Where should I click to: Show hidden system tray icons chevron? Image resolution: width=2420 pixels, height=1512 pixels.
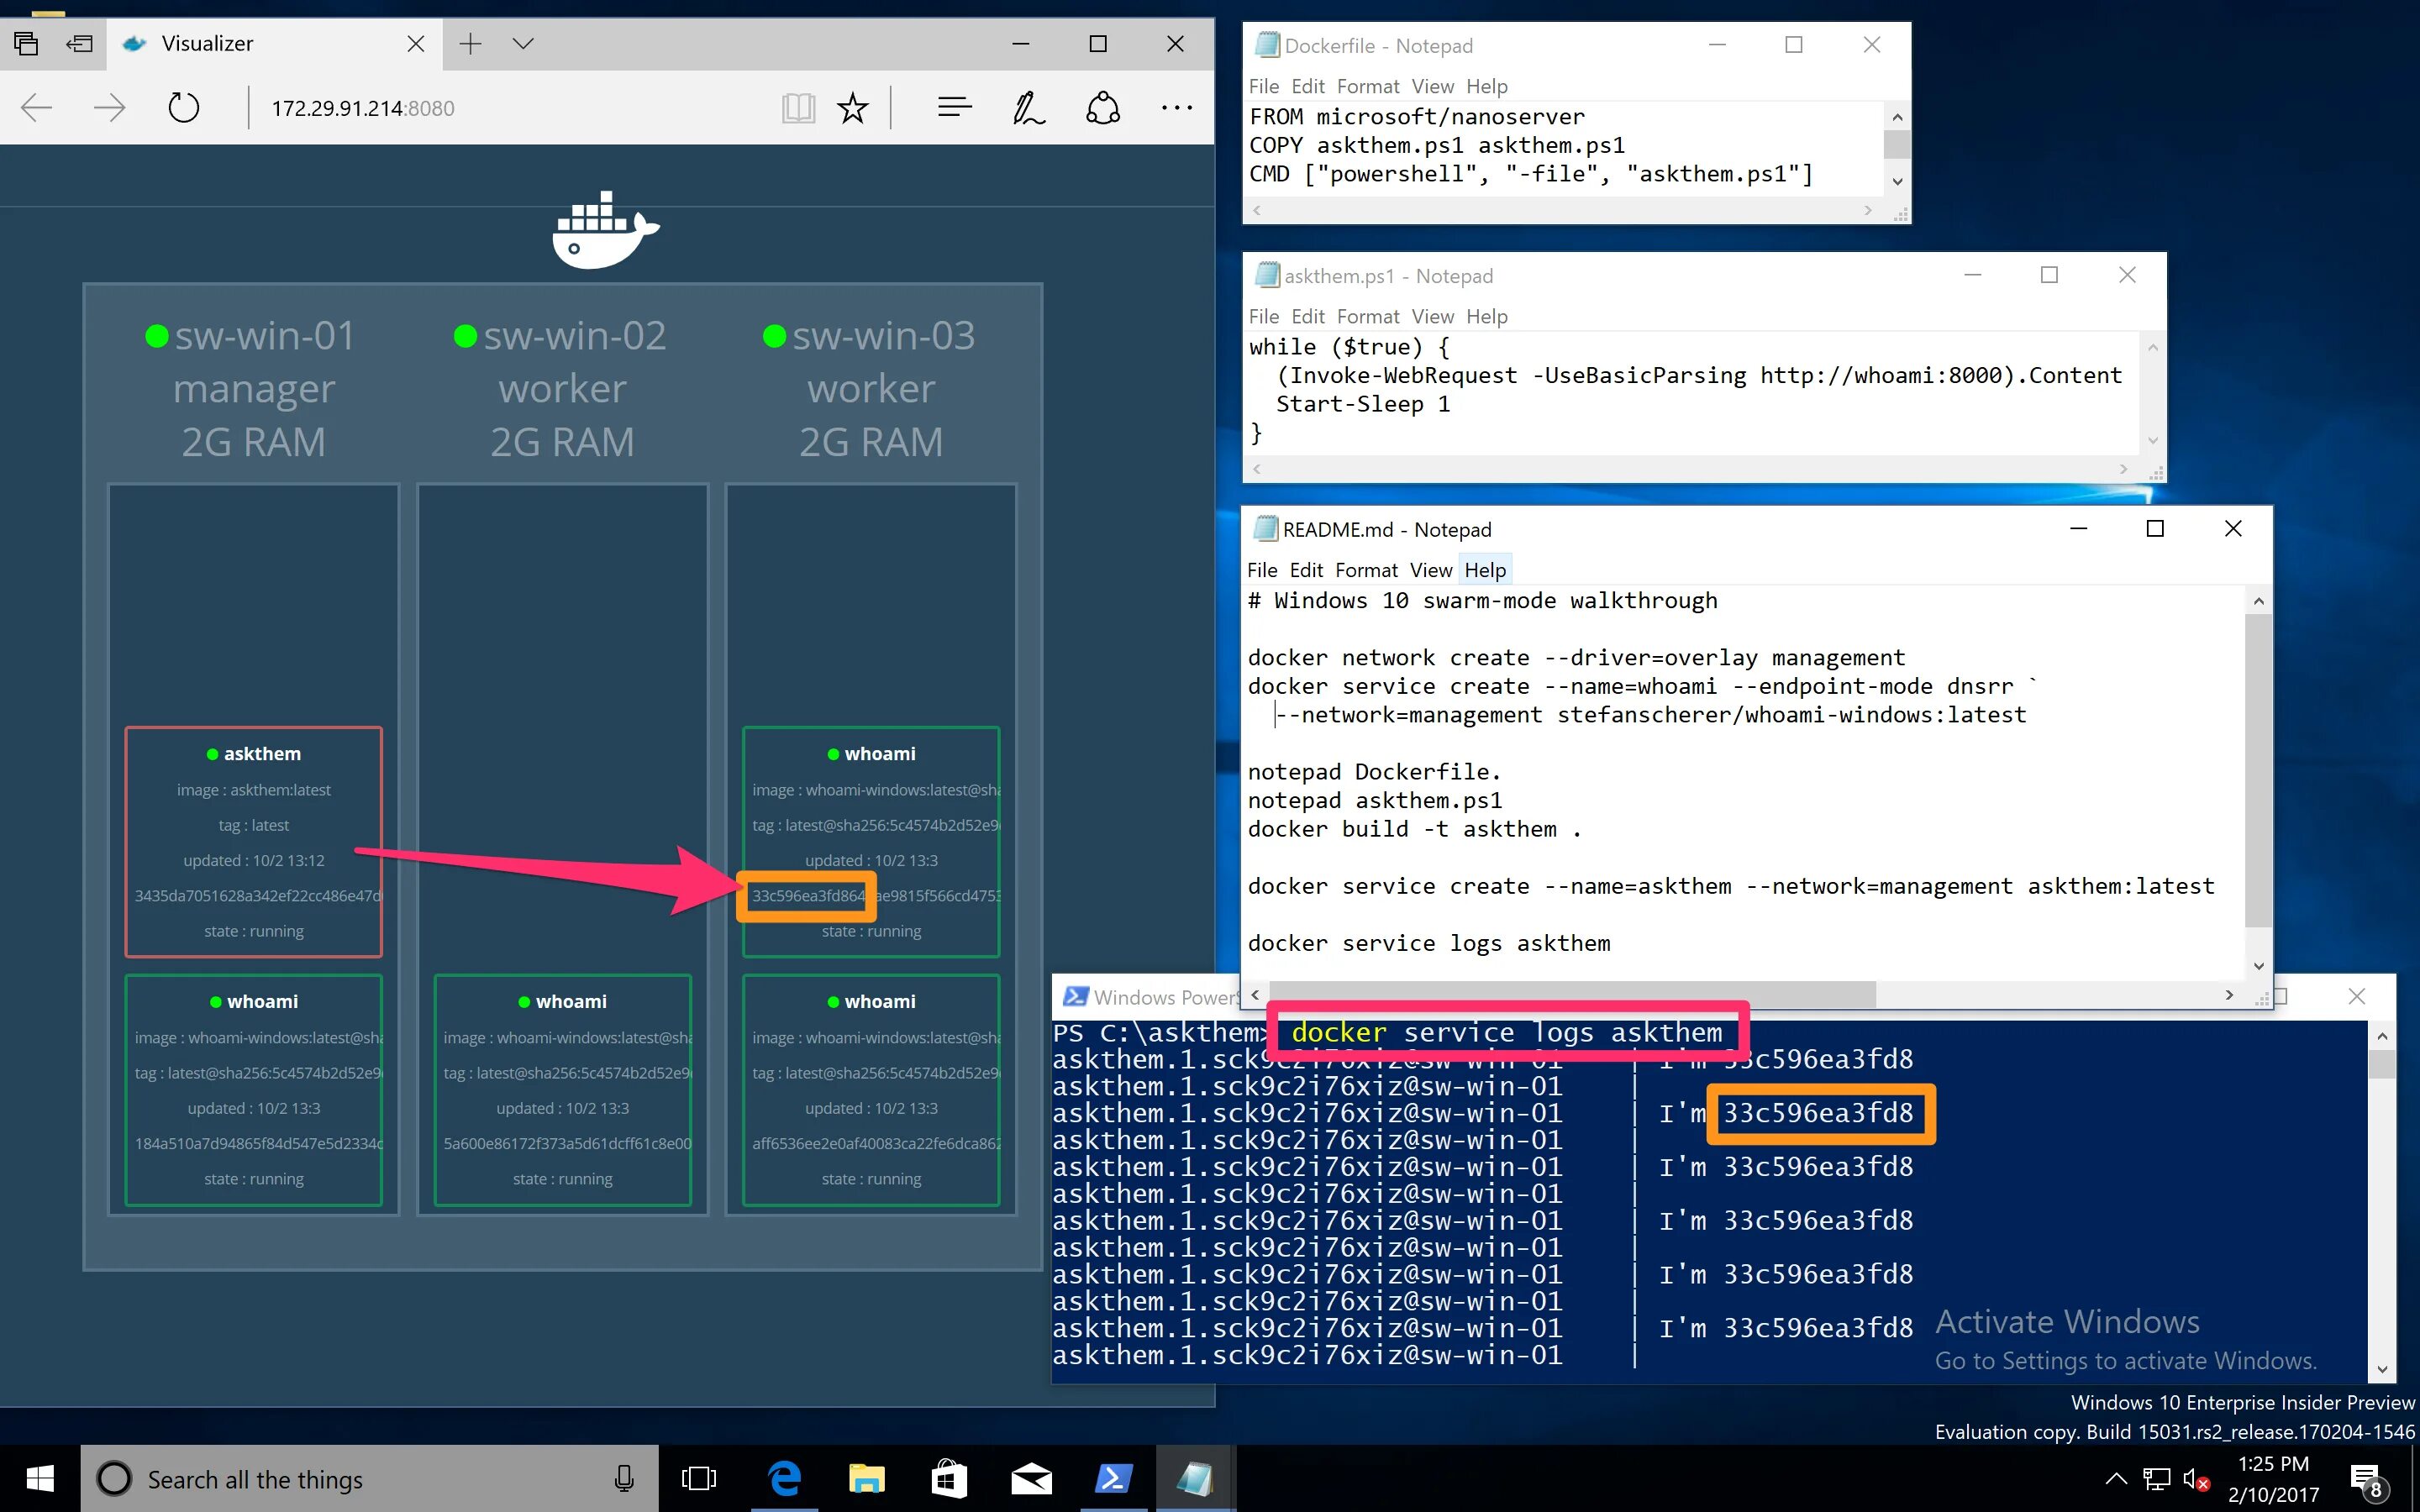[x=2115, y=1478]
